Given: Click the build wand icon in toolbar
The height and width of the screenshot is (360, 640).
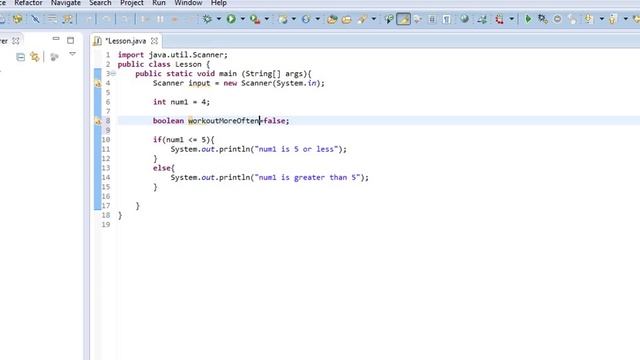Looking at the screenshot, I should [68, 19].
